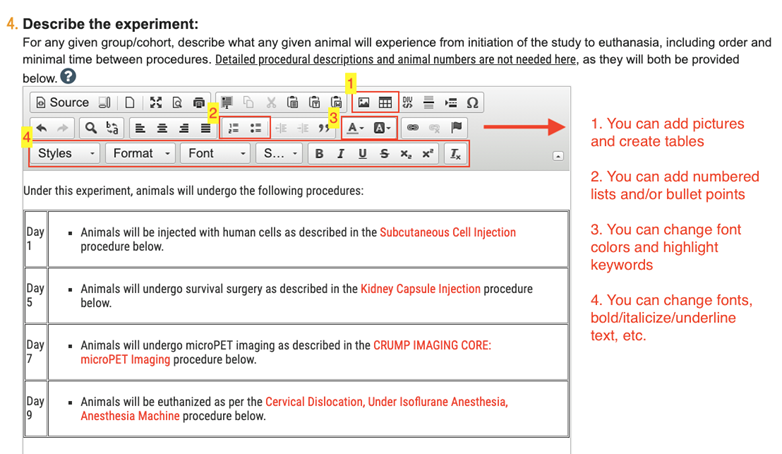This screenshot has width=782, height=454.
Task: Open the font Size dropdown
Action: coord(279,153)
